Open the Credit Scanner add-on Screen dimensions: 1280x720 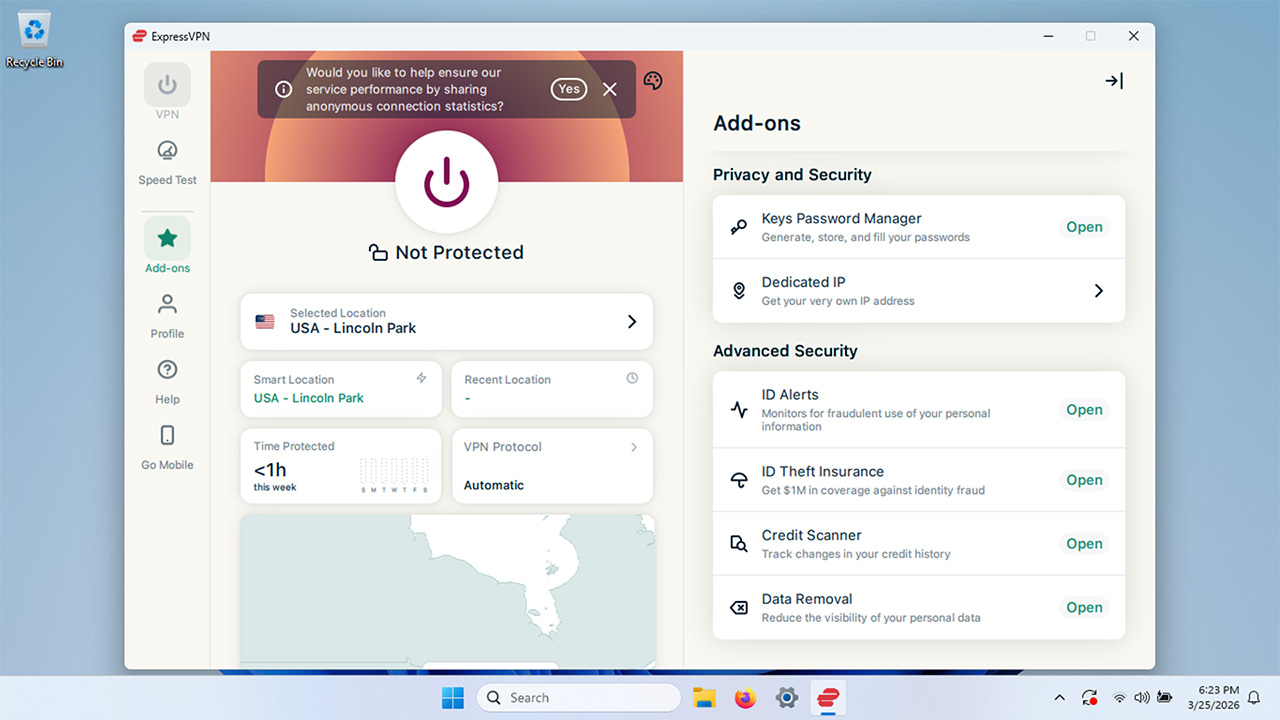[1084, 543]
